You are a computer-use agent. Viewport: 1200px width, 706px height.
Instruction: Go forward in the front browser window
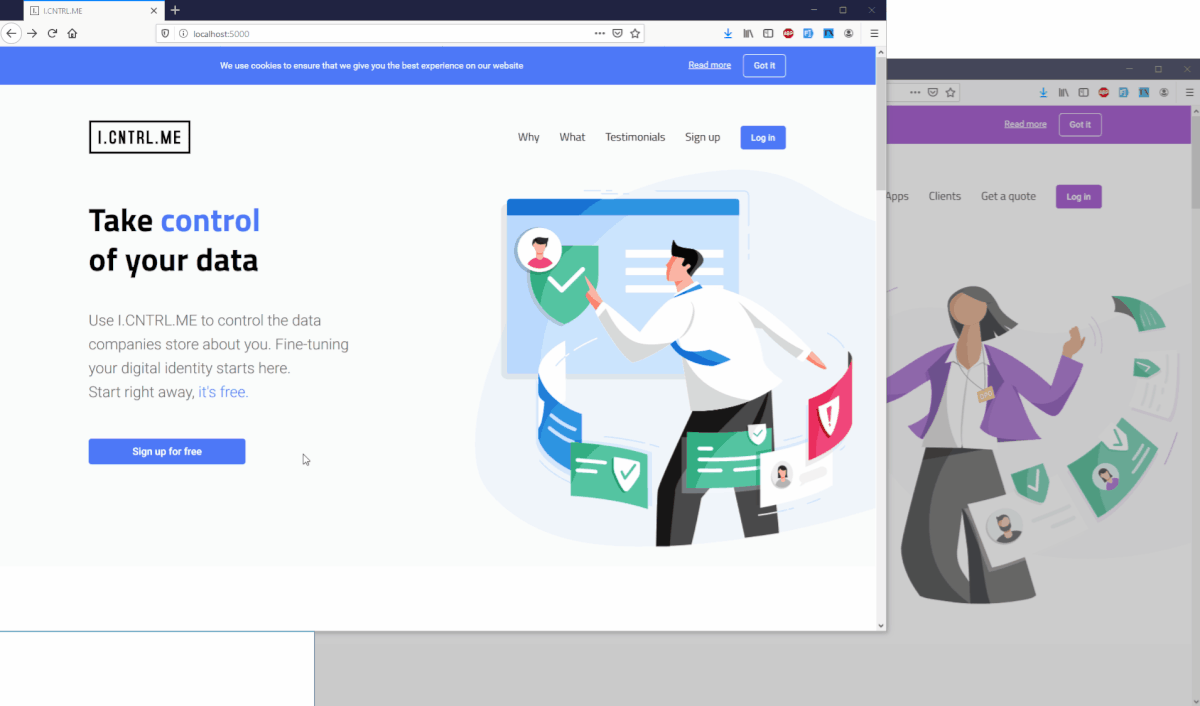click(32, 33)
